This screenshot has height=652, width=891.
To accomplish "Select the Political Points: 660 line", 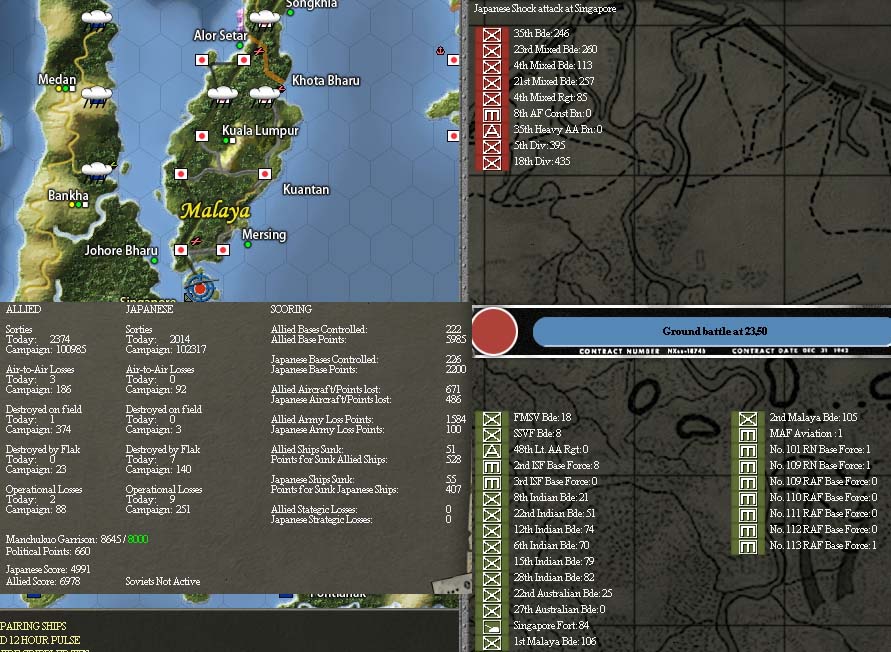I will pos(48,551).
